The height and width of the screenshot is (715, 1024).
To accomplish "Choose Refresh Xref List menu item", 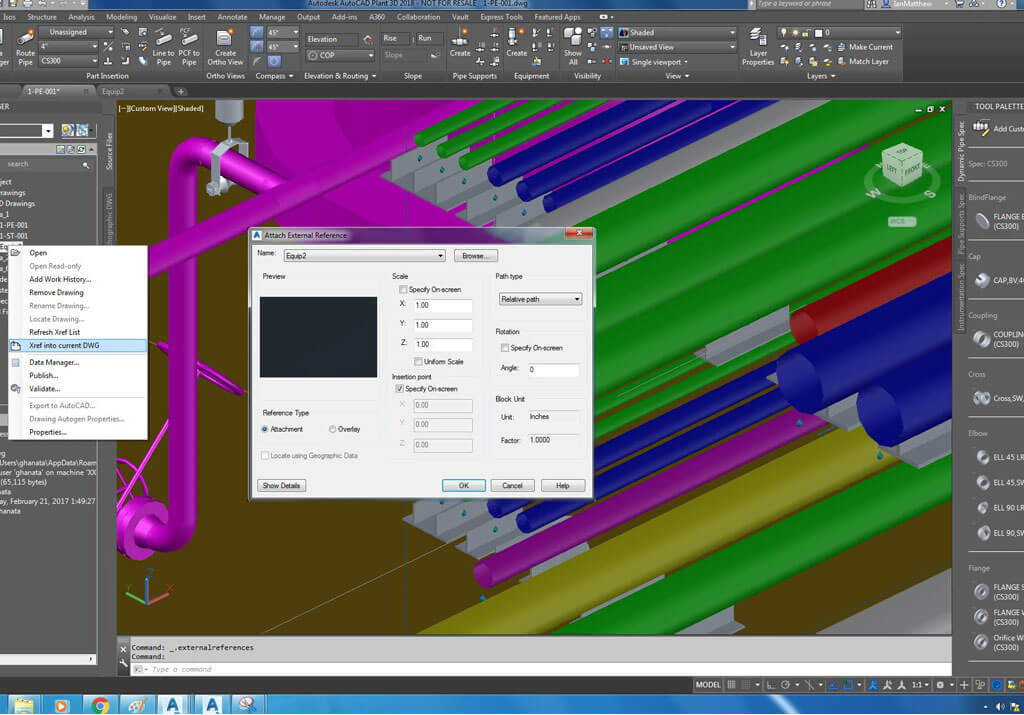I will point(78,332).
